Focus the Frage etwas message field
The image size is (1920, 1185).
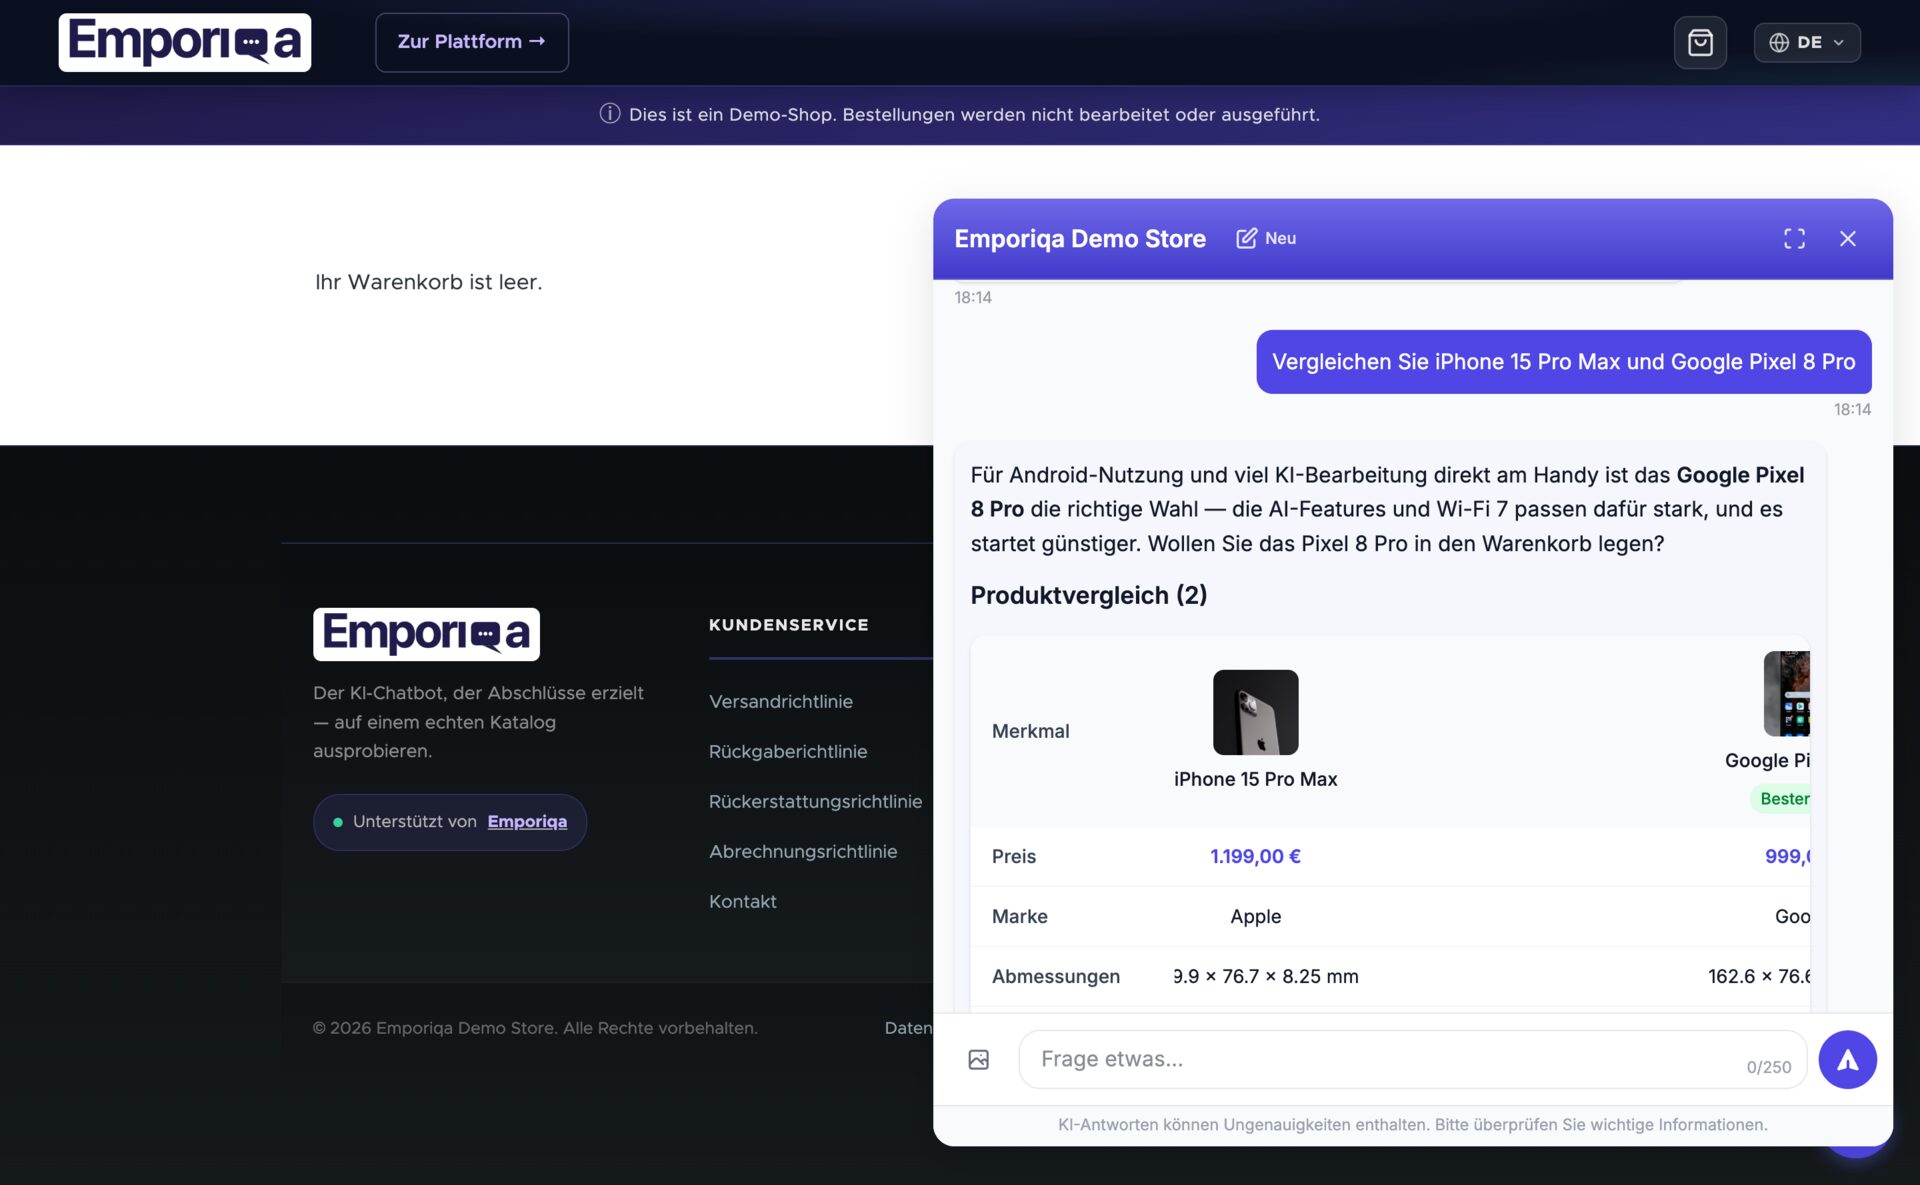1412,1059
